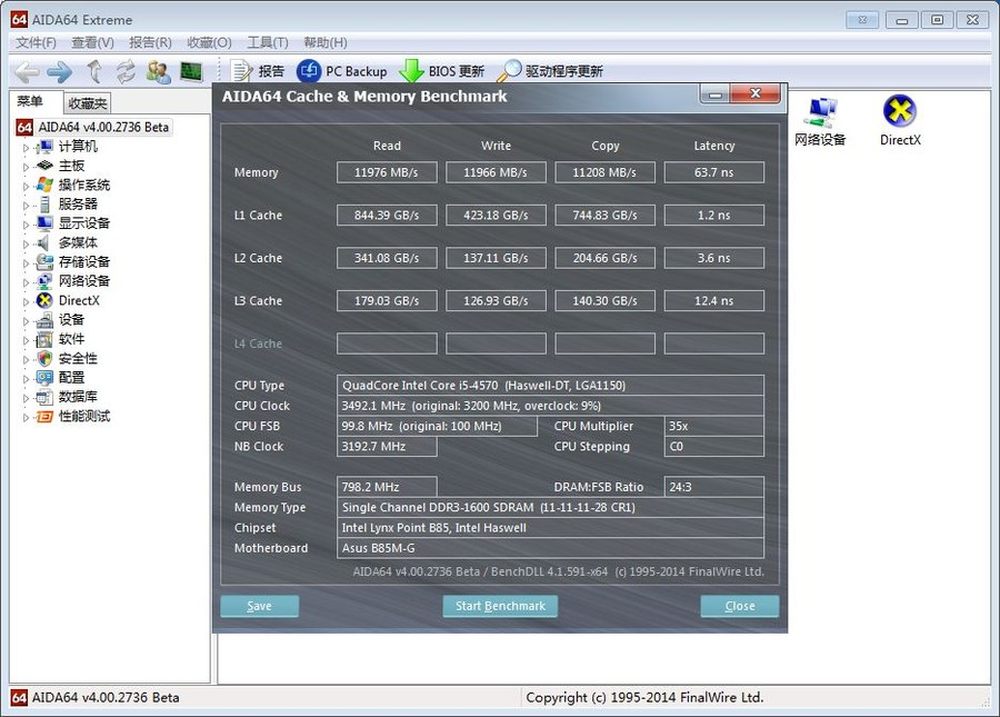Click the CPU Type field value

(x=550, y=385)
